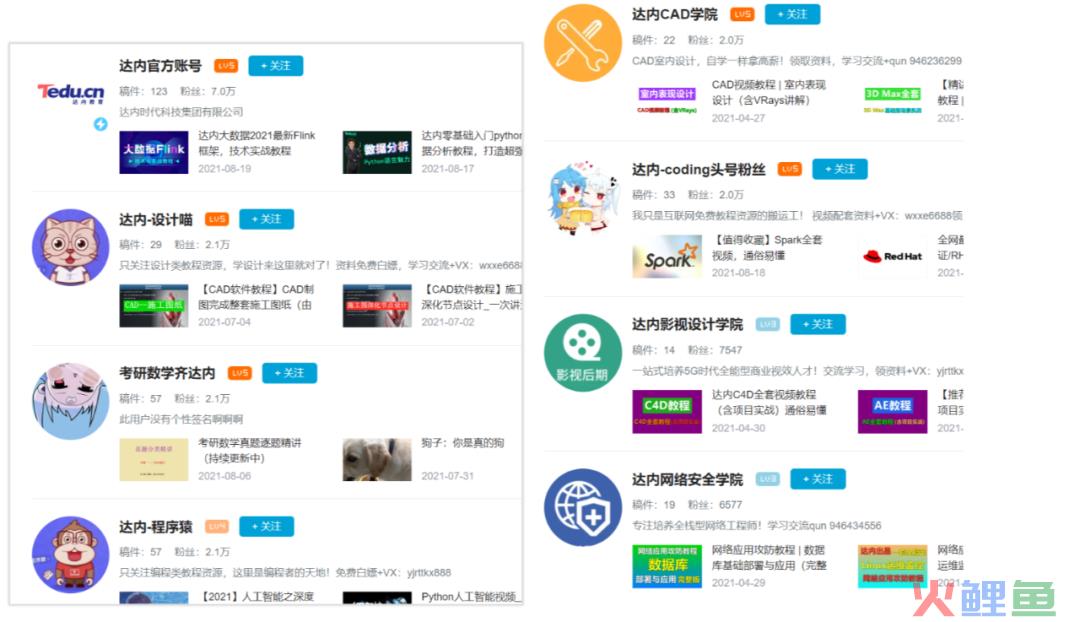Follow 达内网络安全学院 using +关注
The image size is (1080, 622).
click(818, 479)
